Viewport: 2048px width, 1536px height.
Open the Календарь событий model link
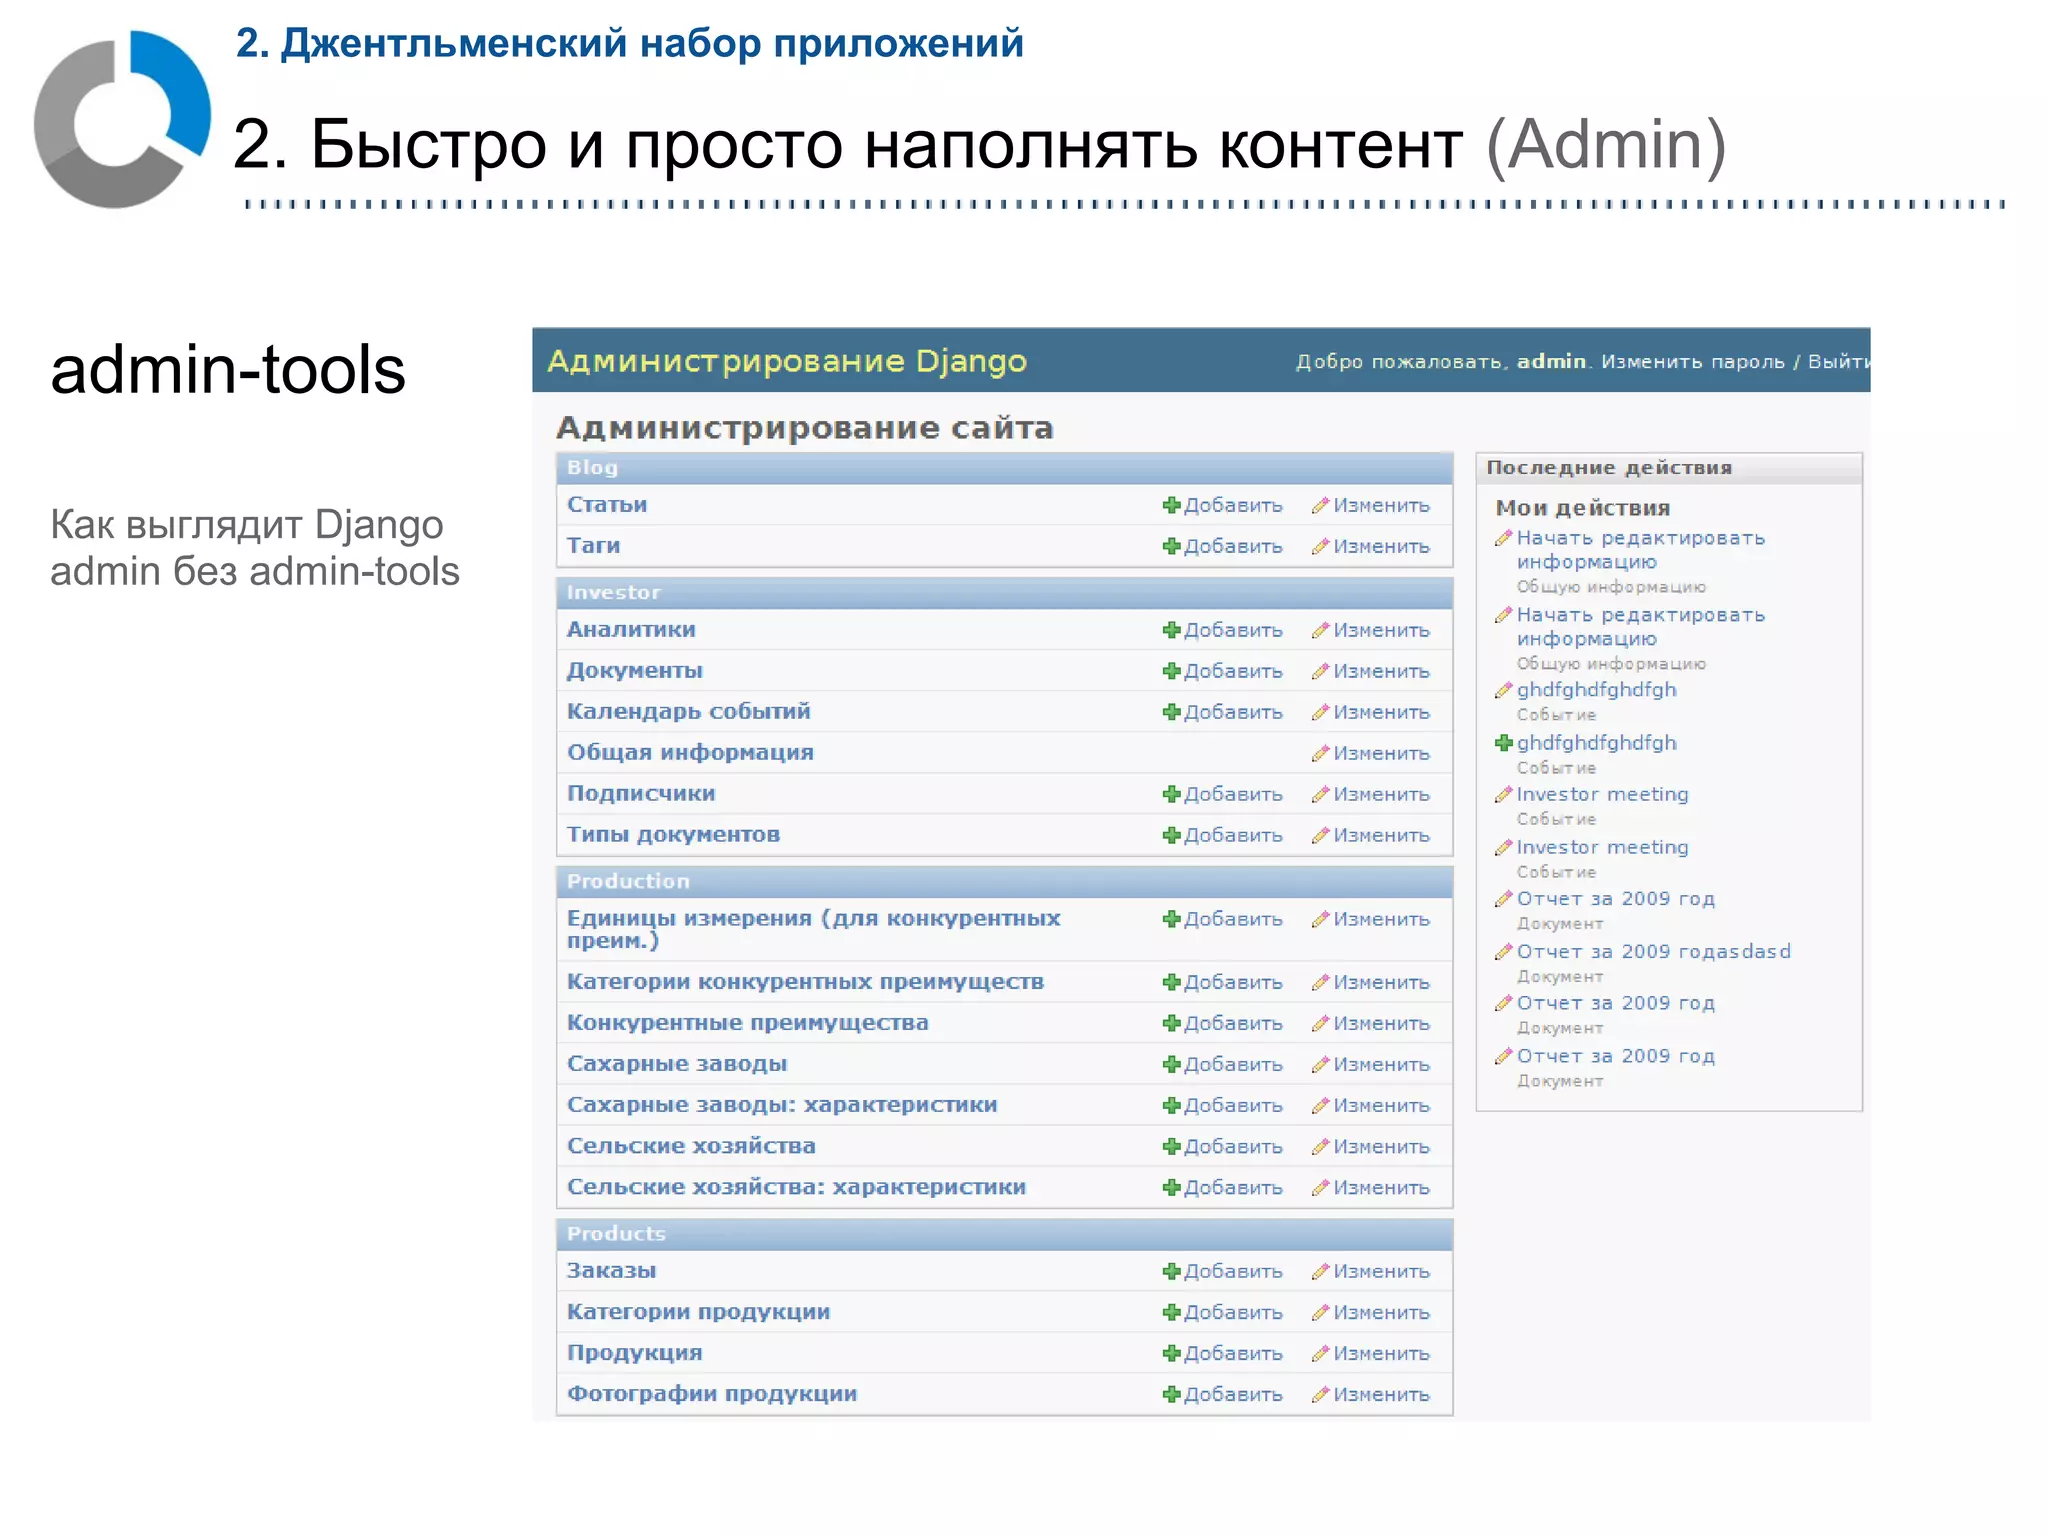tap(689, 712)
